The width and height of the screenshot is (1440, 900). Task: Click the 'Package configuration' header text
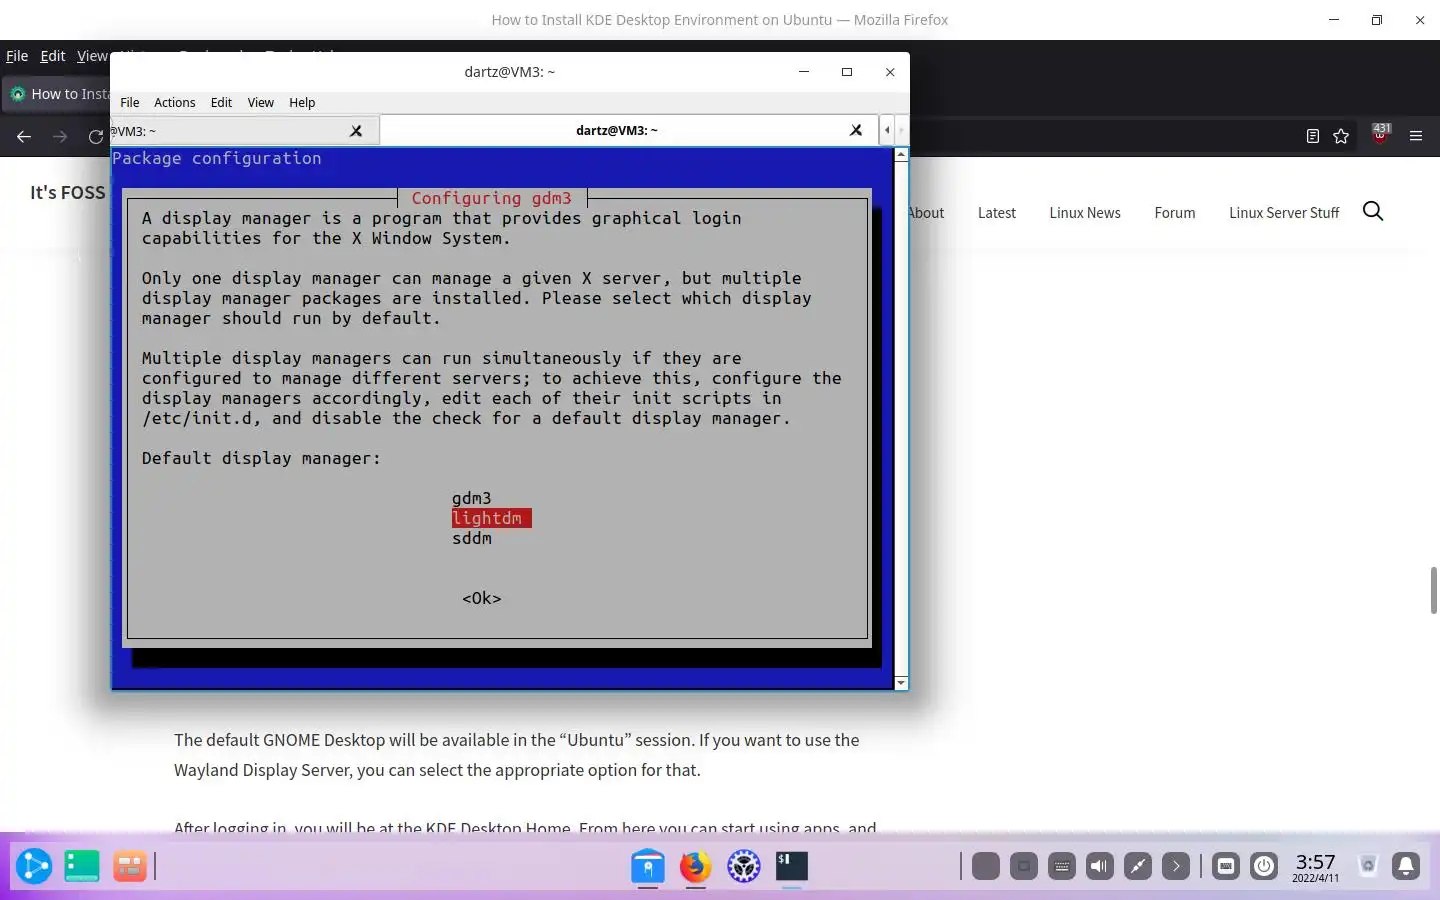coord(217,158)
